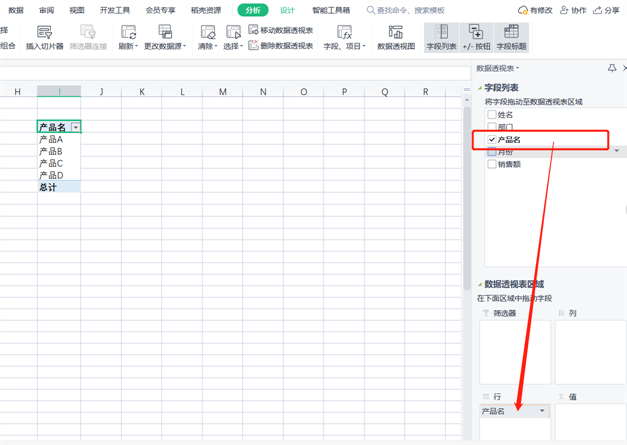Click 删除数据透视表 (Delete PivotTable)

pyautogui.click(x=280, y=46)
